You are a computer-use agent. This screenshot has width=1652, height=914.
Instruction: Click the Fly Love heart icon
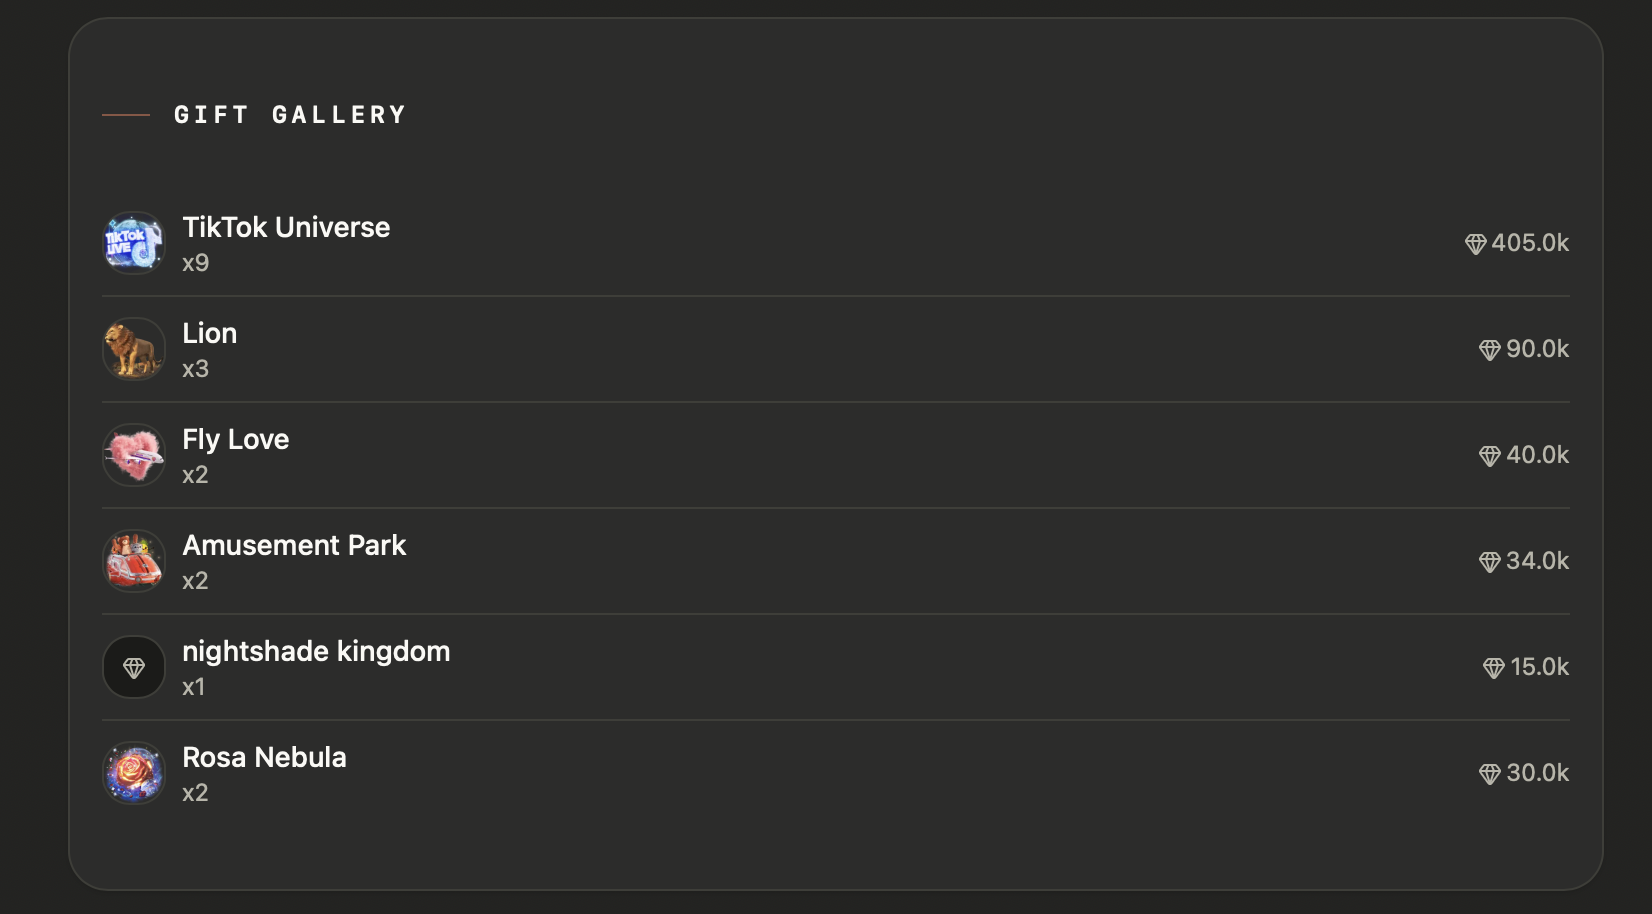(134, 455)
